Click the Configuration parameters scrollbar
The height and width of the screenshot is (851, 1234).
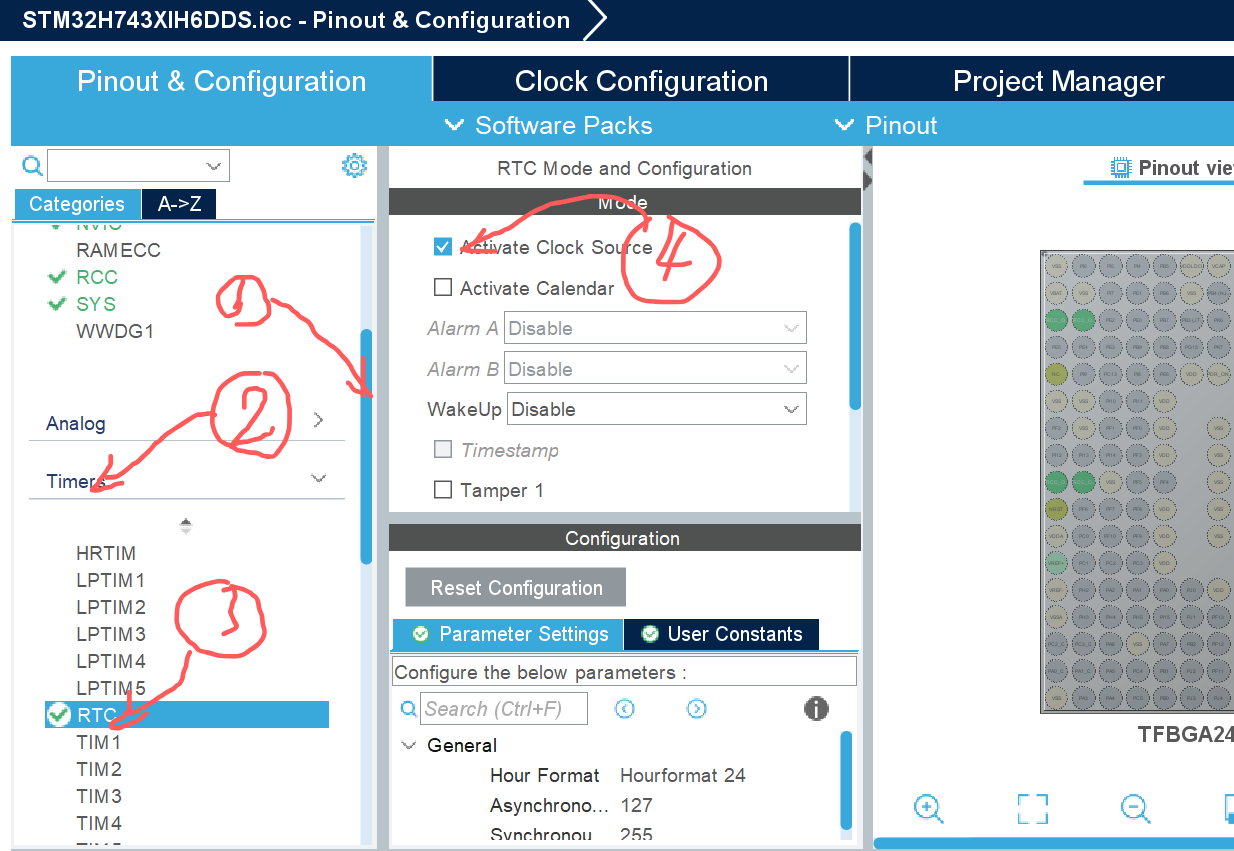846,781
